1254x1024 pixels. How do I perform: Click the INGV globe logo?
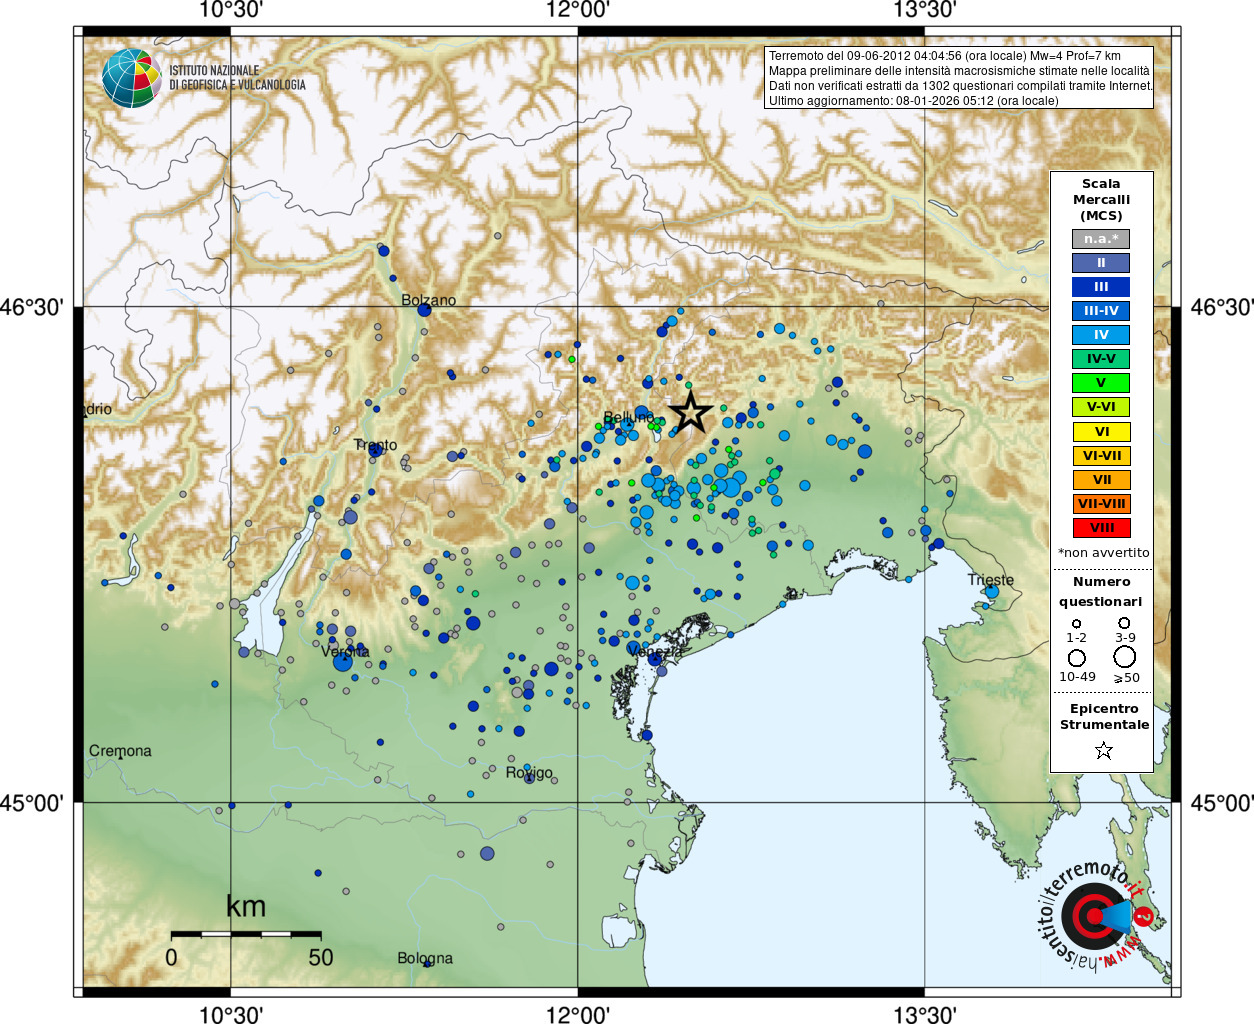pyautogui.click(x=131, y=78)
